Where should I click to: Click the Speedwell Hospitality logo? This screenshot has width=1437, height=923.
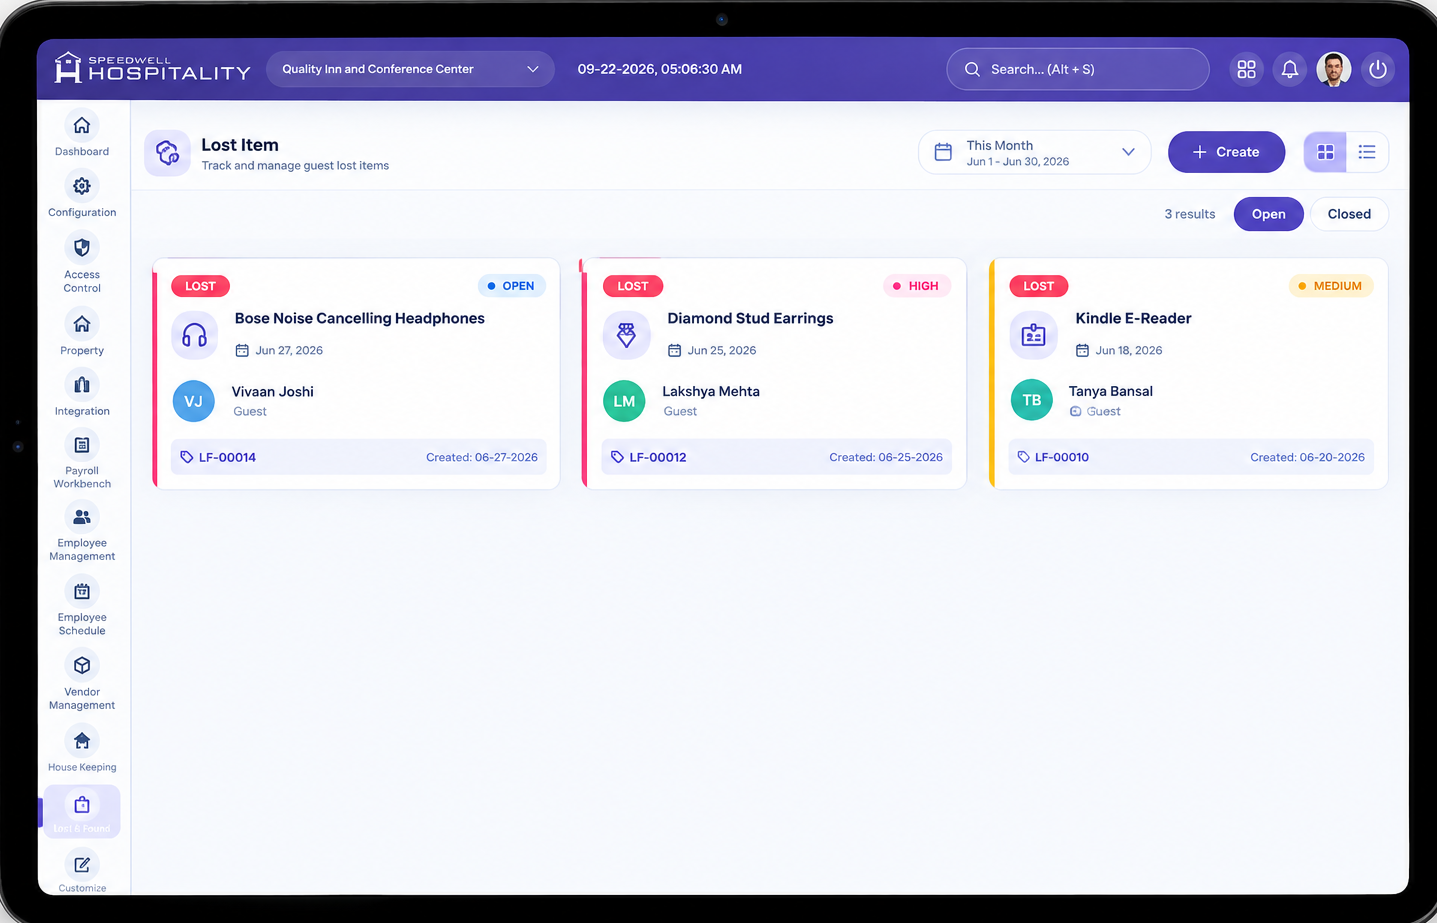[x=152, y=68]
